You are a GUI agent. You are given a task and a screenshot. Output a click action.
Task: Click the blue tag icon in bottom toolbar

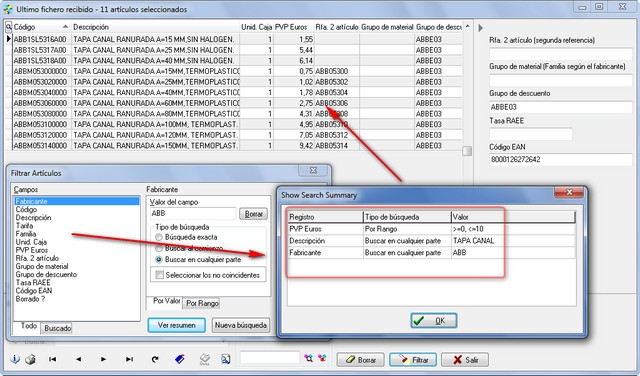pos(180,359)
